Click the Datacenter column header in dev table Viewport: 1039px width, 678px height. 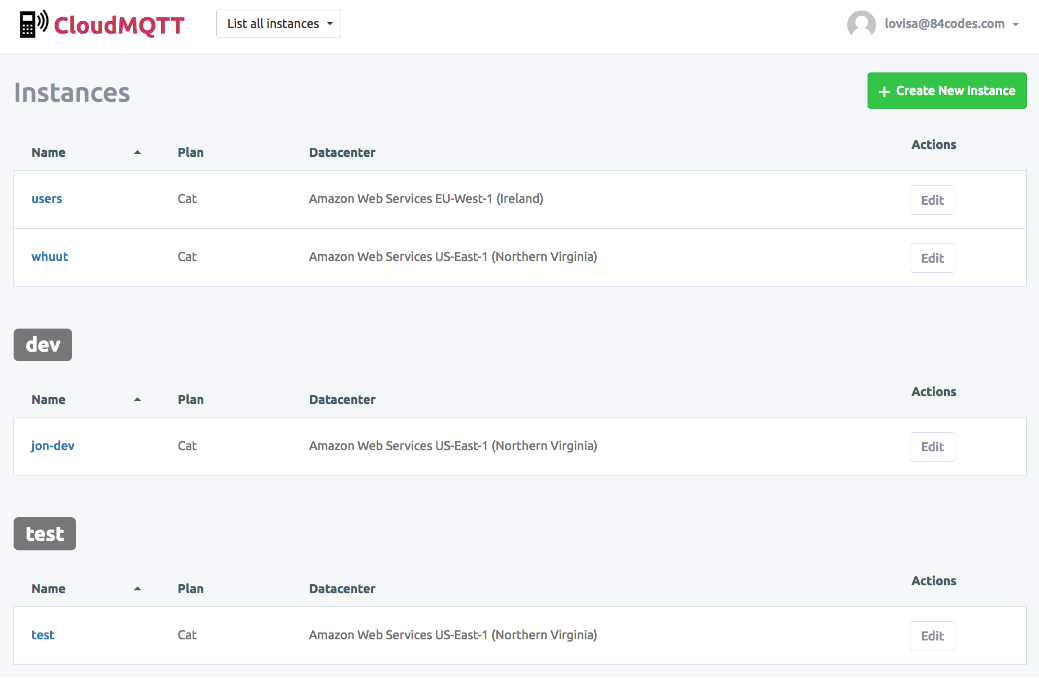coord(342,400)
